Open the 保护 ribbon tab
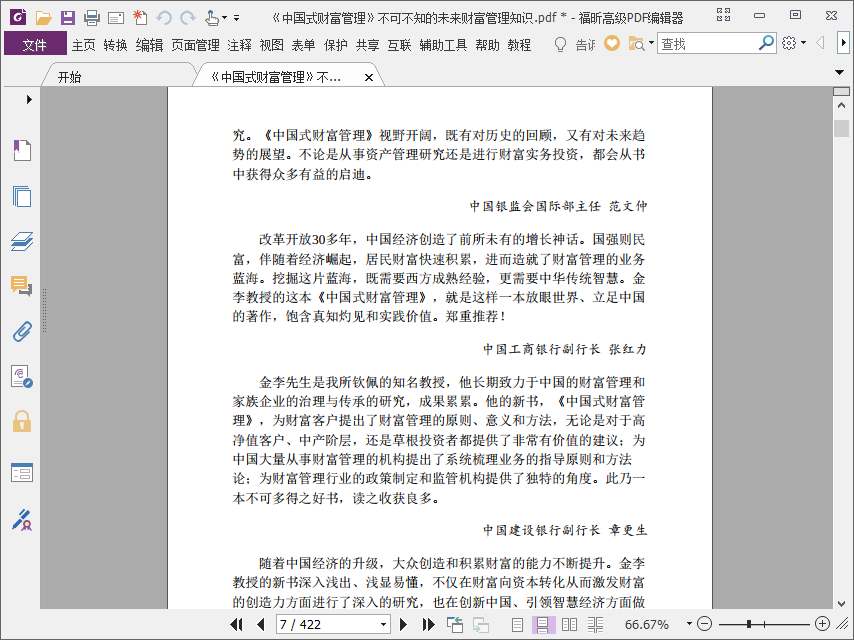Image resolution: width=854 pixels, height=640 pixels. coord(336,45)
